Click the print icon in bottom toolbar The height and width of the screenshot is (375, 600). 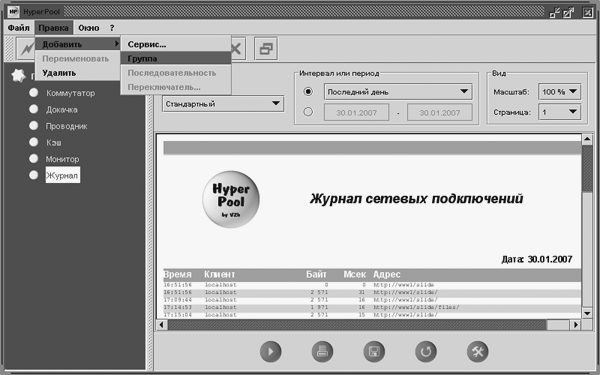tap(322, 351)
